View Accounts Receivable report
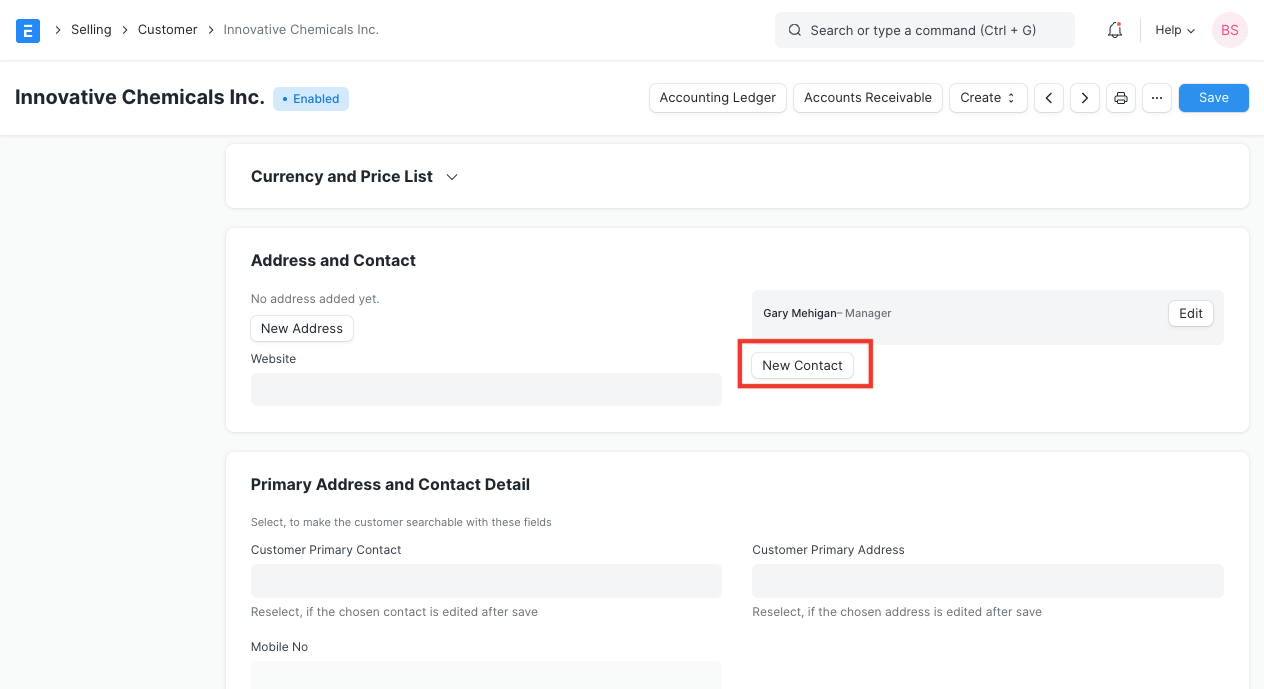This screenshot has width=1264, height=689. coord(867,98)
